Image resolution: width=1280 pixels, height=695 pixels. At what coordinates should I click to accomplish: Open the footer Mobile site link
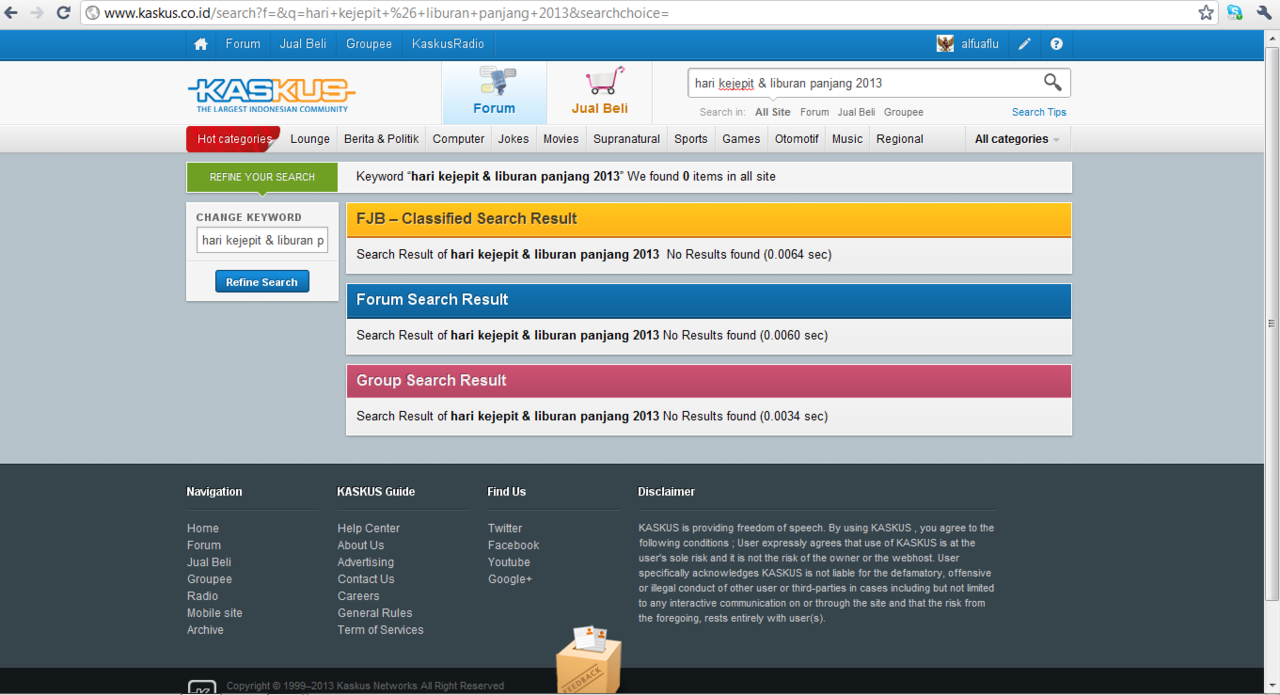pos(215,613)
